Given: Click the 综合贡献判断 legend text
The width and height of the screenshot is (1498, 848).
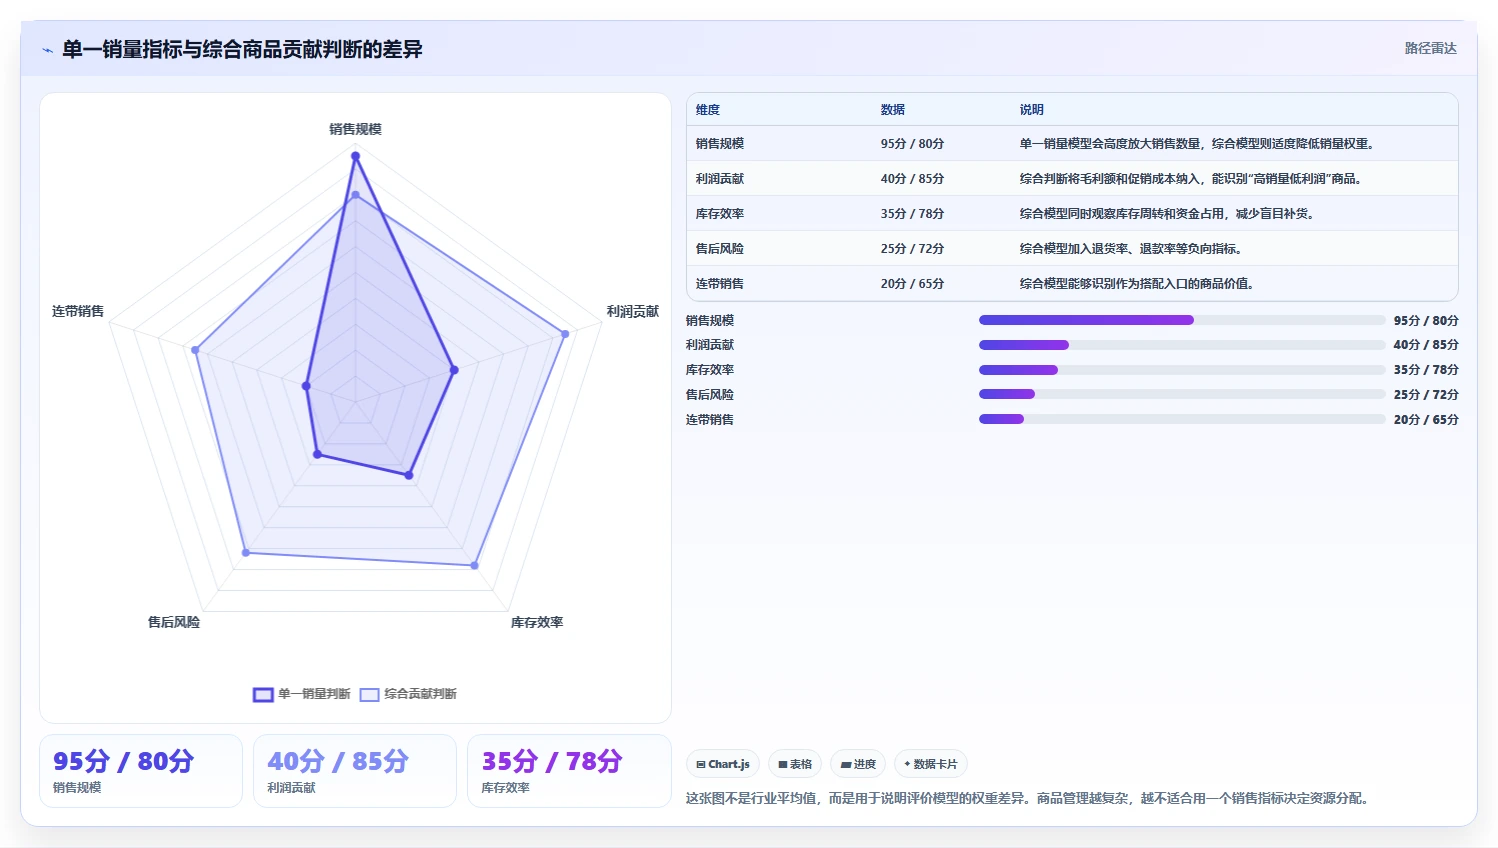Looking at the screenshot, I should pos(420,694).
